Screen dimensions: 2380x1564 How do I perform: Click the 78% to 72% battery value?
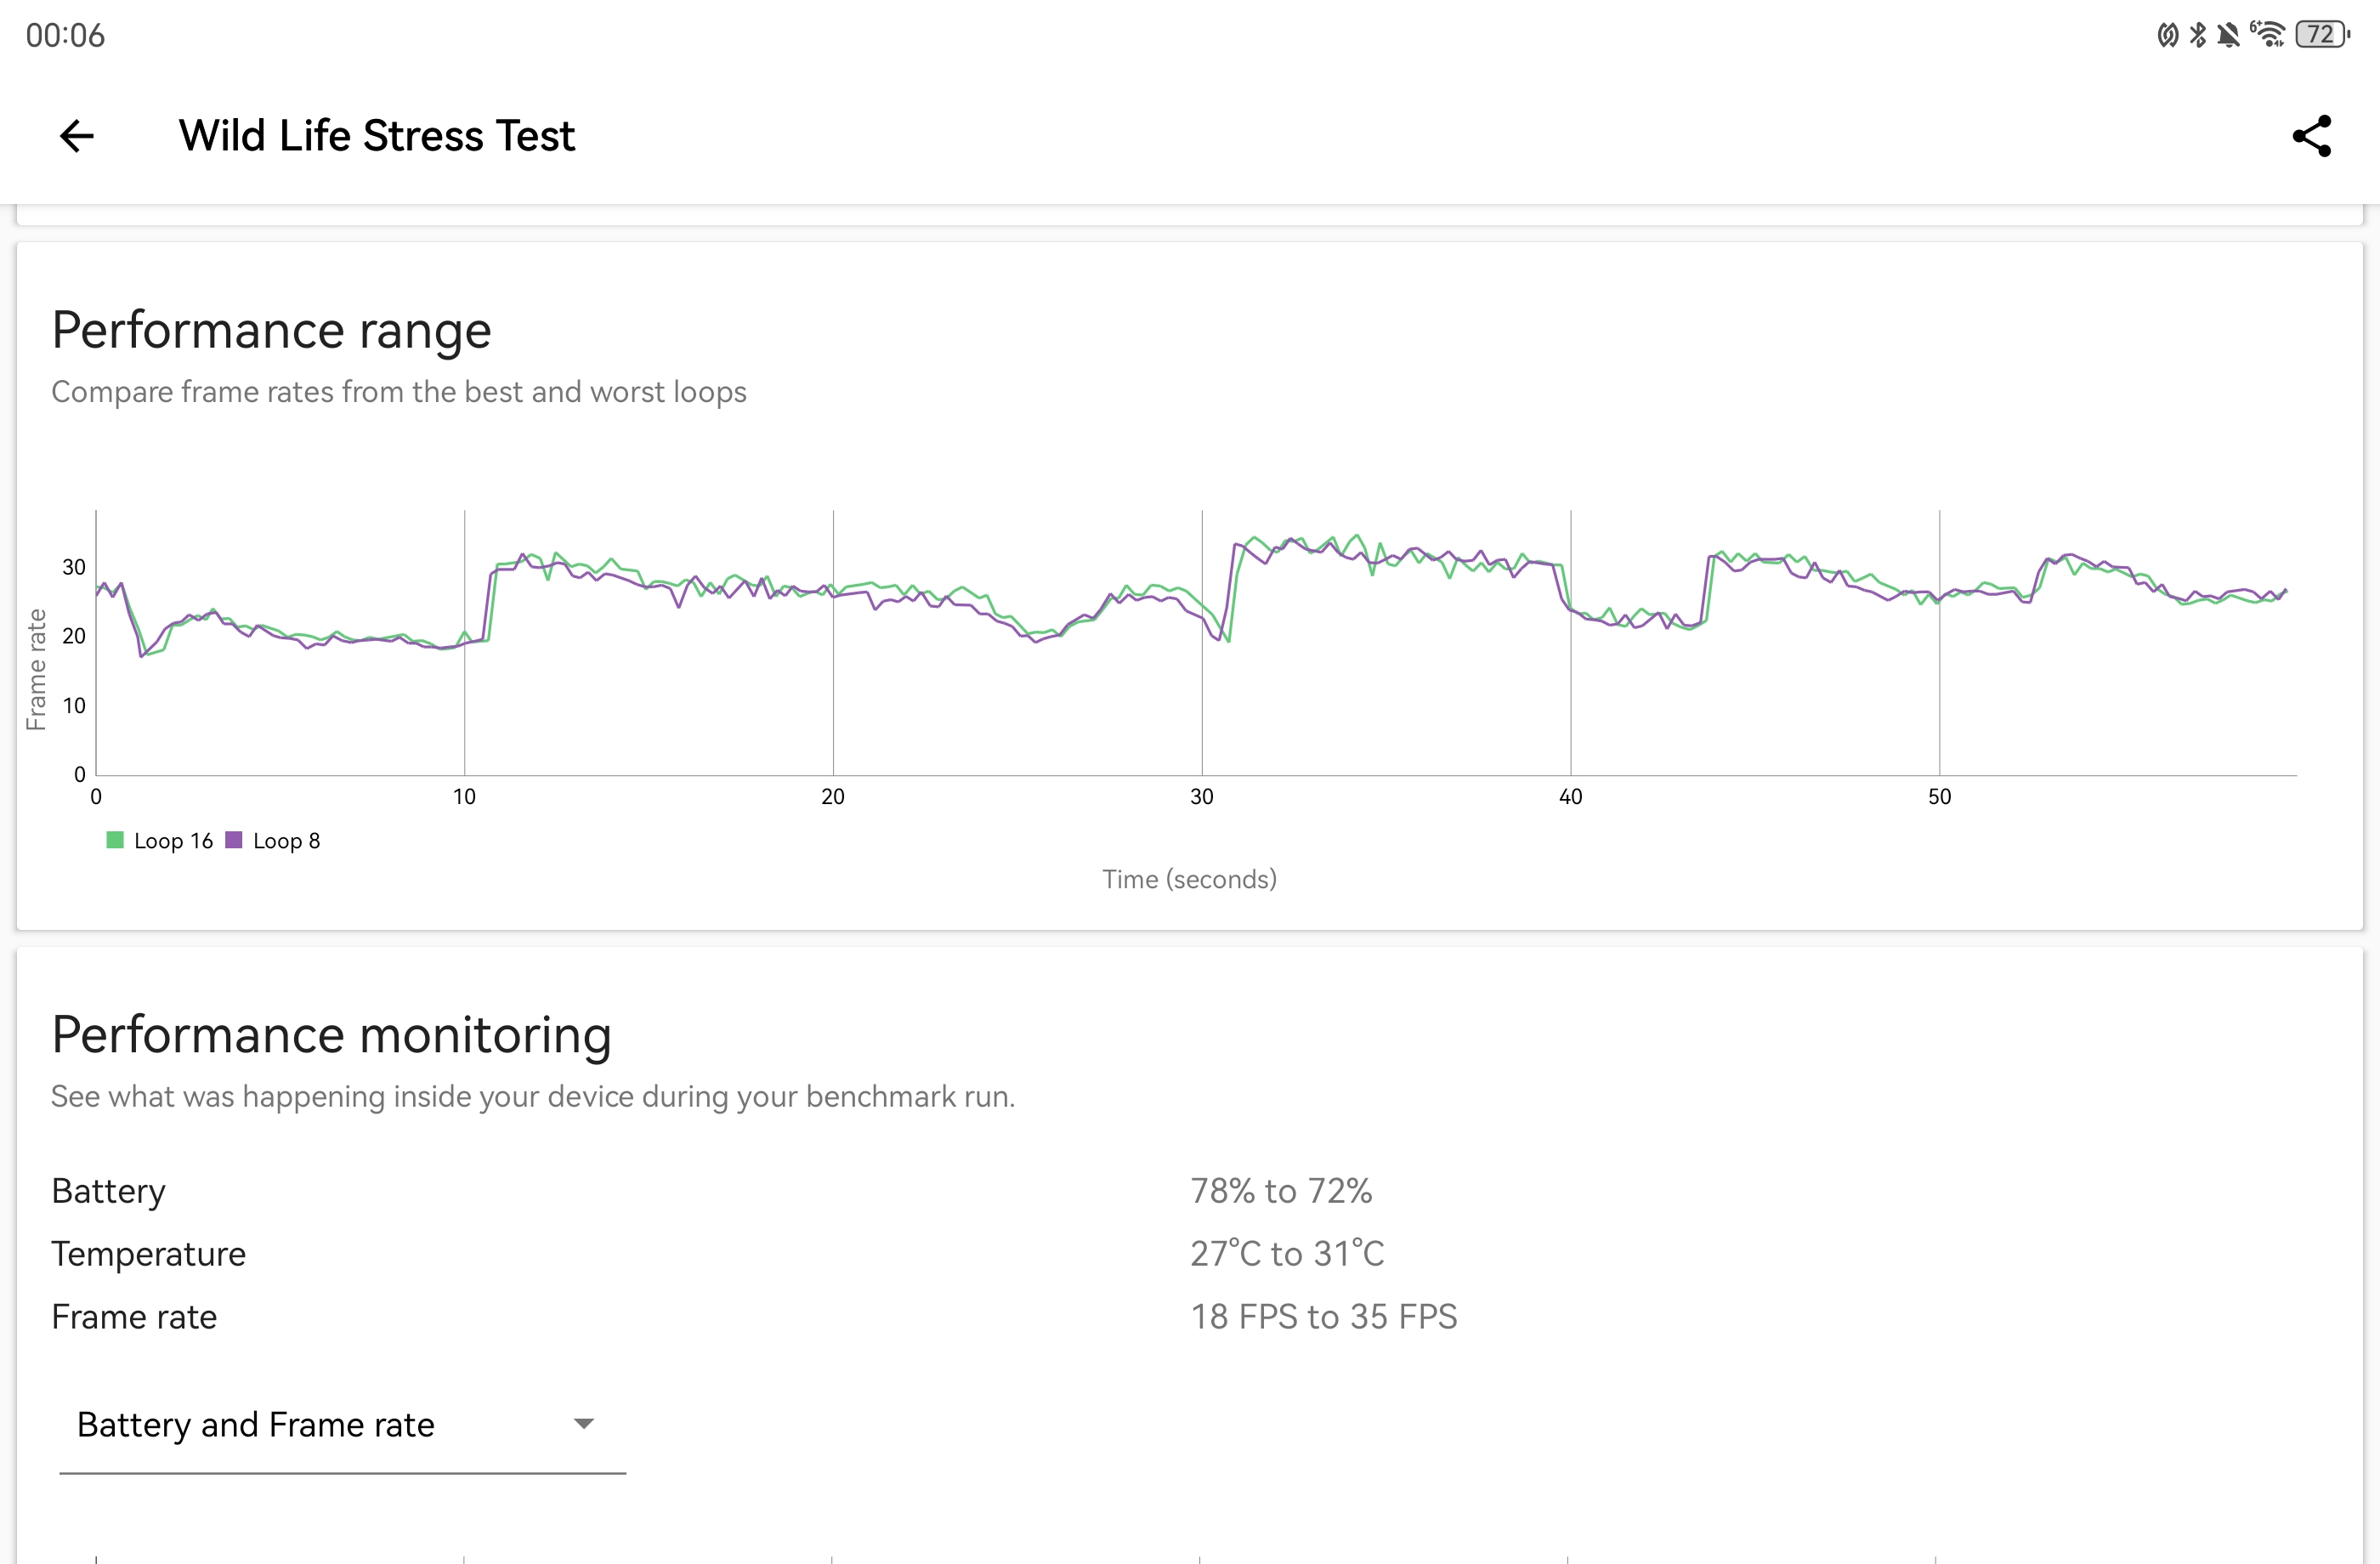pyautogui.click(x=1281, y=1191)
